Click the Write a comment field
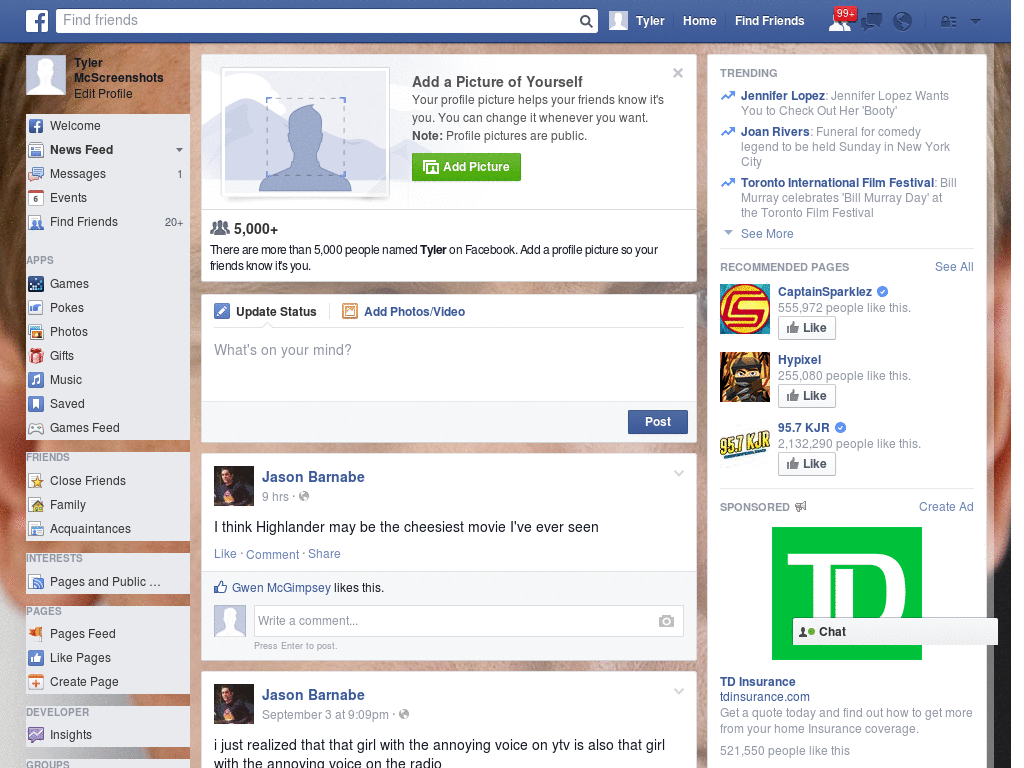This screenshot has height=768, width=1024. click(457, 621)
